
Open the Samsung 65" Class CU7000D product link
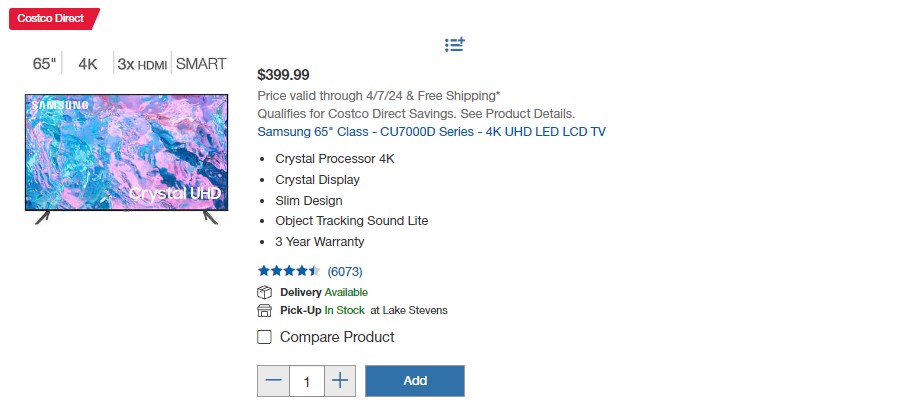tap(431, 132)
